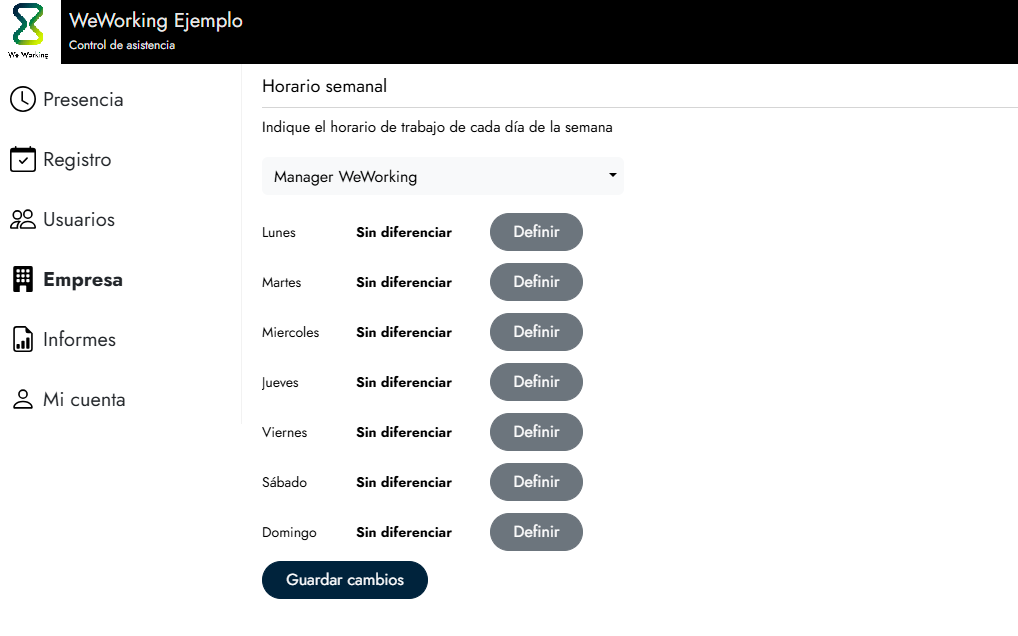Hit Definir for Sábado
The image size is (1018, 636).
click(536, 482)
